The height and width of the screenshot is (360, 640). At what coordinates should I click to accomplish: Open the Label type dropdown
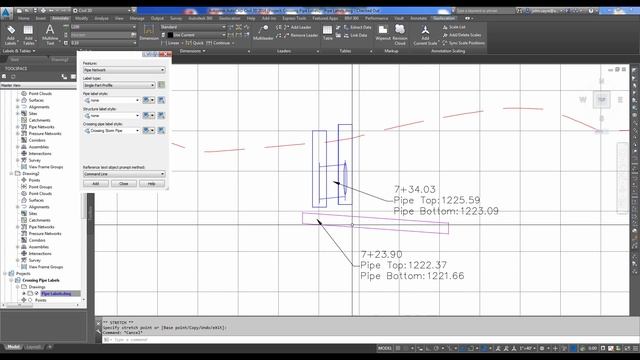pyautogui.click(x=119, y=85)
